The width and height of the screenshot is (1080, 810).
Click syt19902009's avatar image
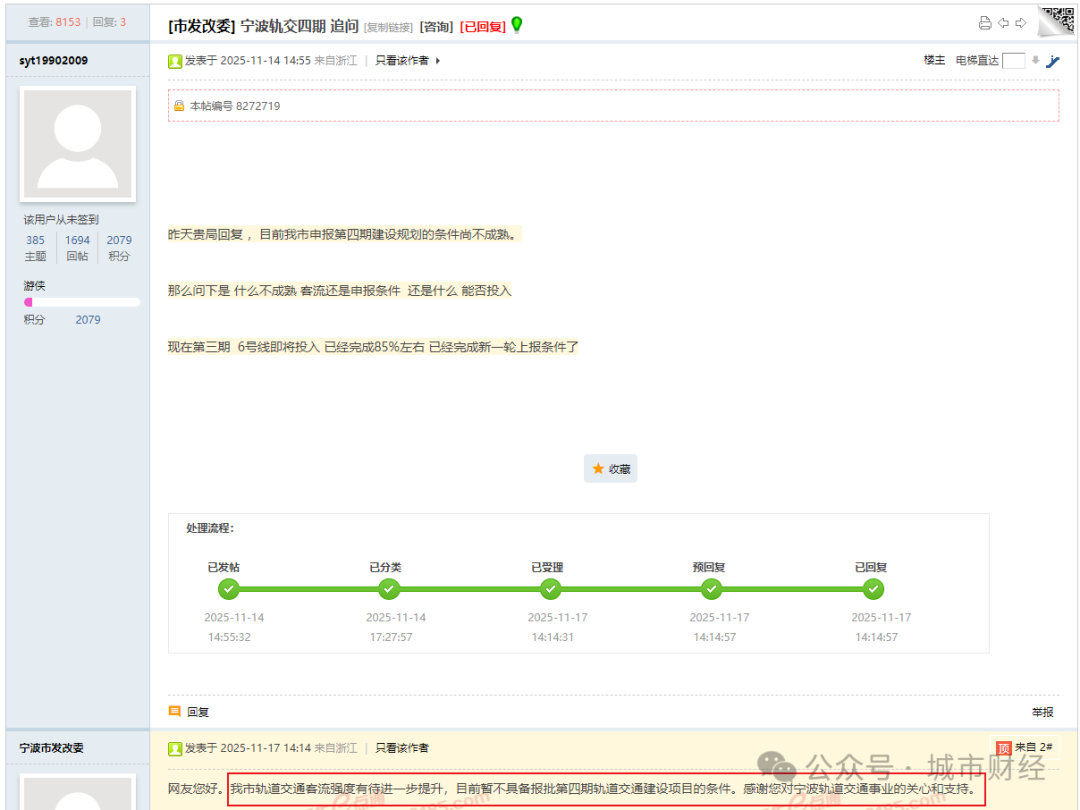click(78, 144)
